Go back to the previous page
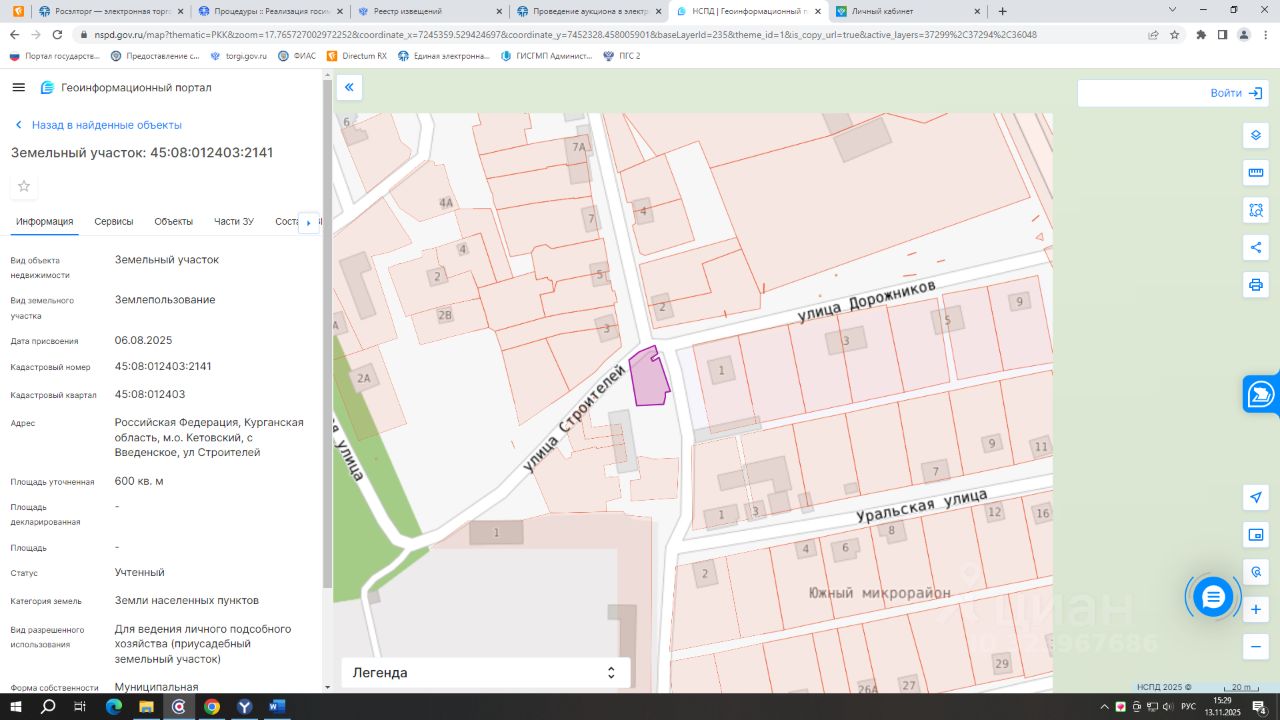This screenshot has height=720, width=1280. pyautogui.click(x=15, y=34)
